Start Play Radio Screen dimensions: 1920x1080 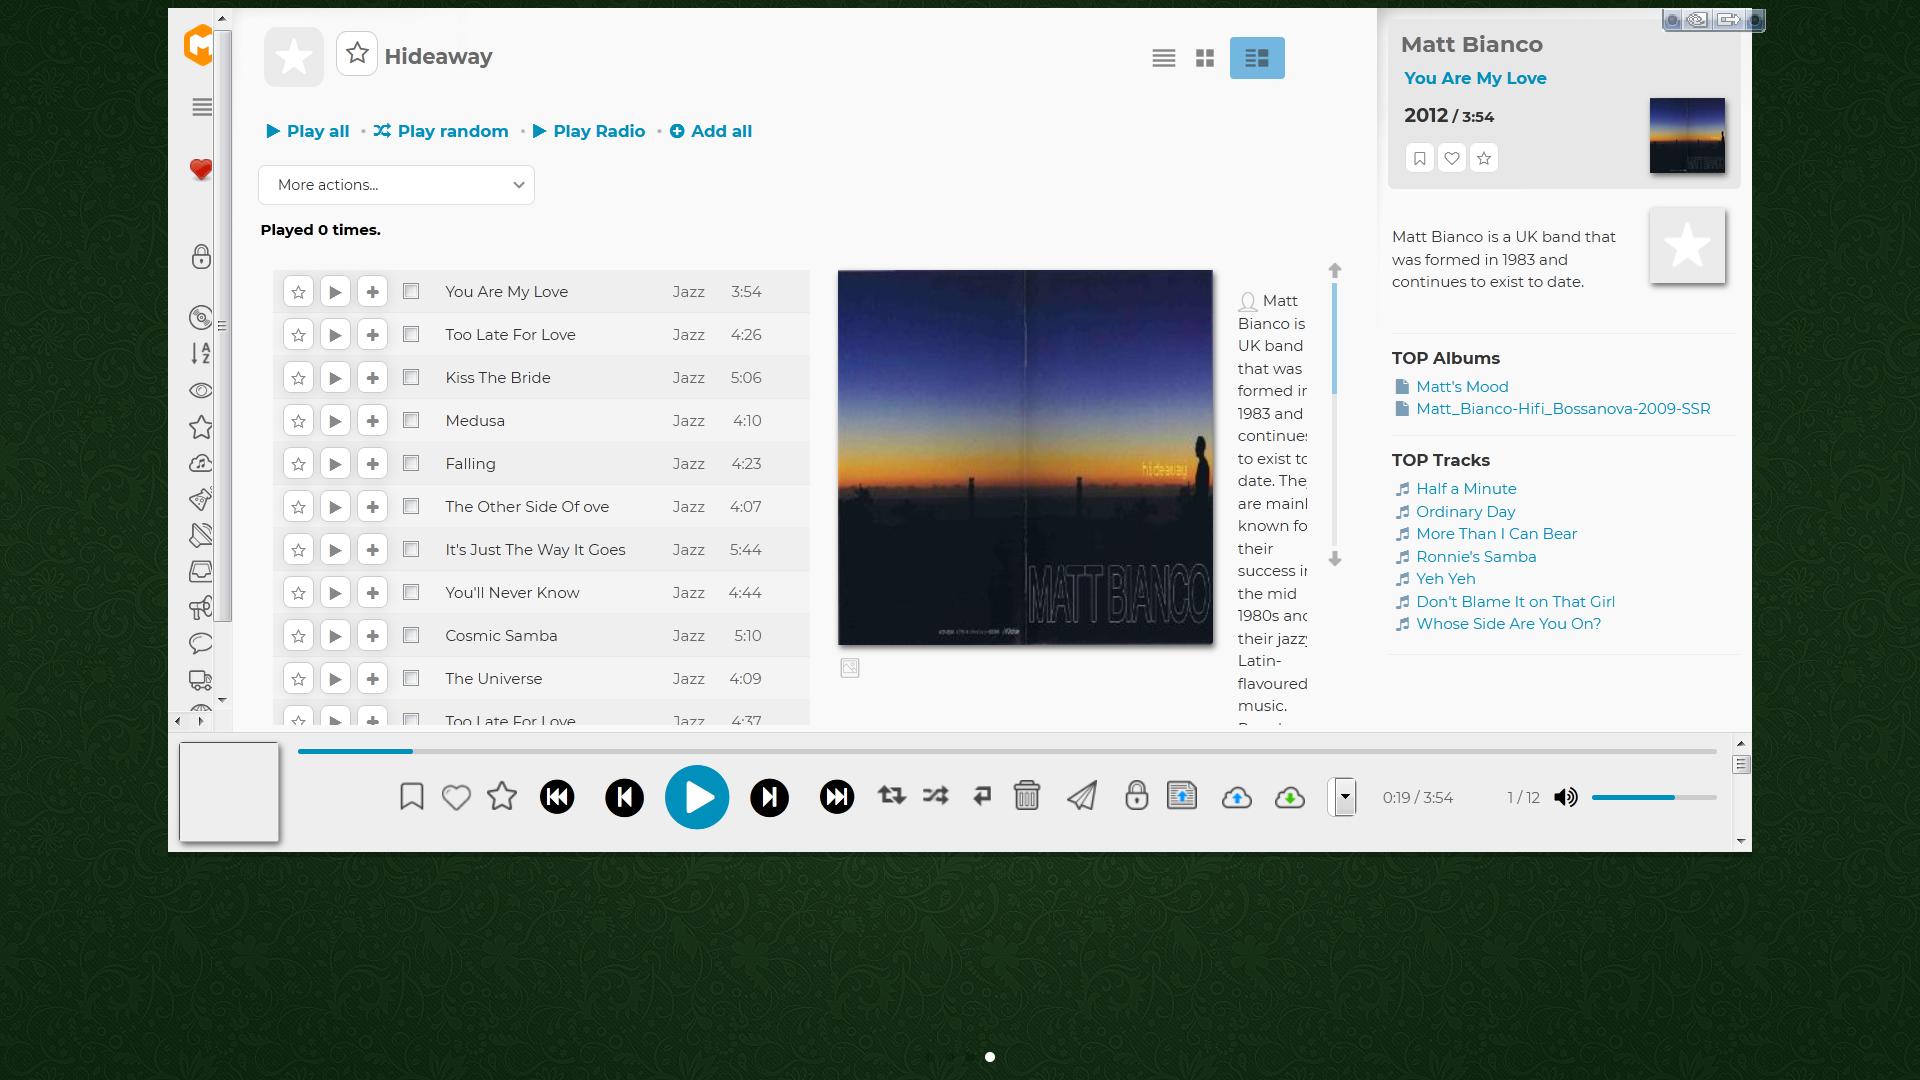pyautogui.click(x=589, y=131)
